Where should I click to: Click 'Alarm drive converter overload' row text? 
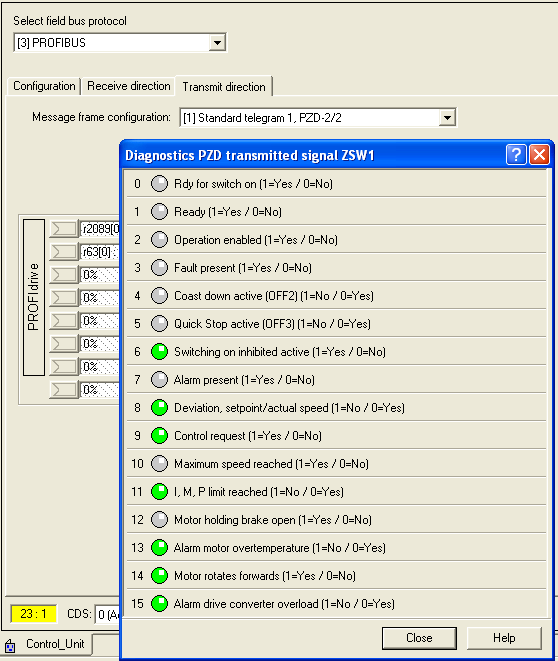tap(284, 604)
